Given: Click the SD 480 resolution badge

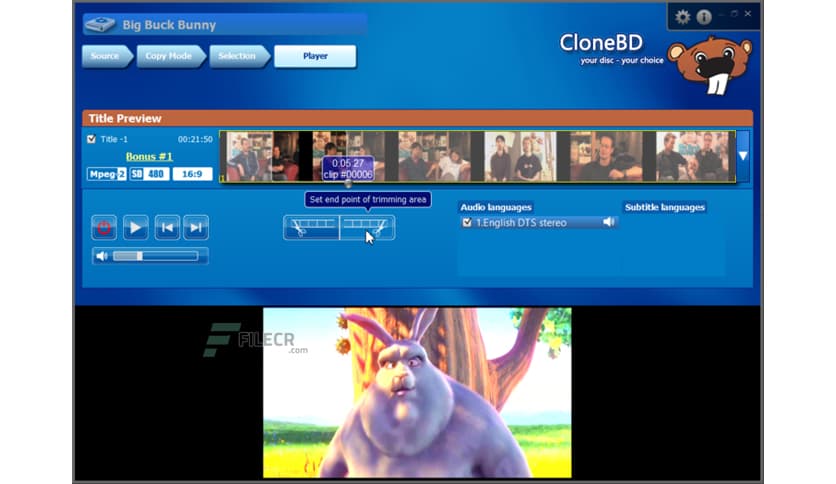Looking at the screenshot, I should [150, 174].
